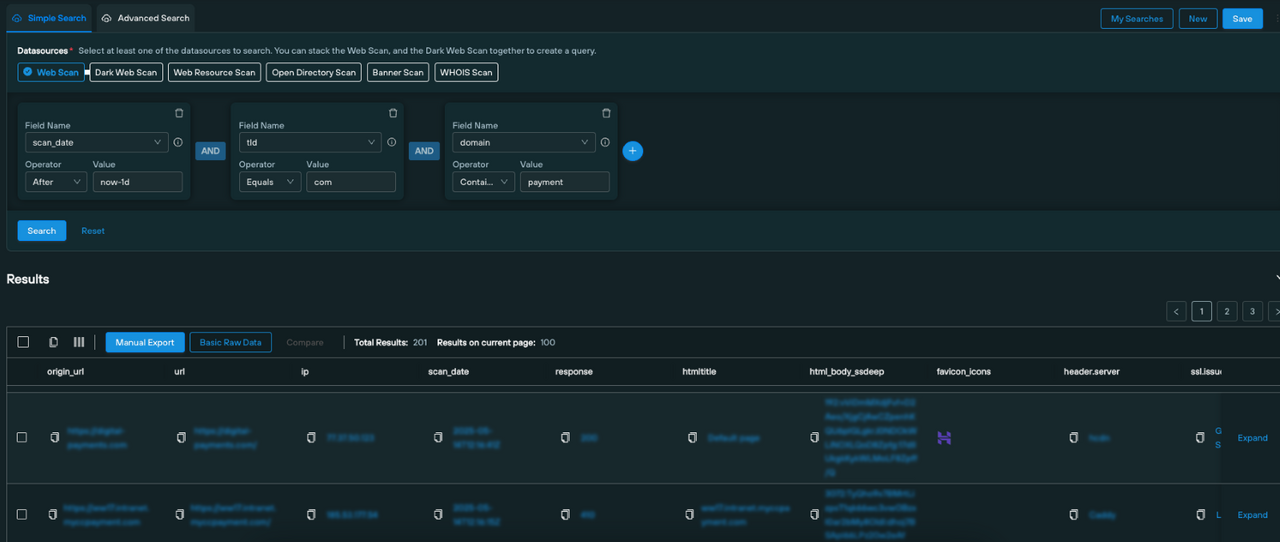Enable the Dark Web Scan datasource
The height and width of the screenshot is (542, 1280).
[x=126, y=72]
